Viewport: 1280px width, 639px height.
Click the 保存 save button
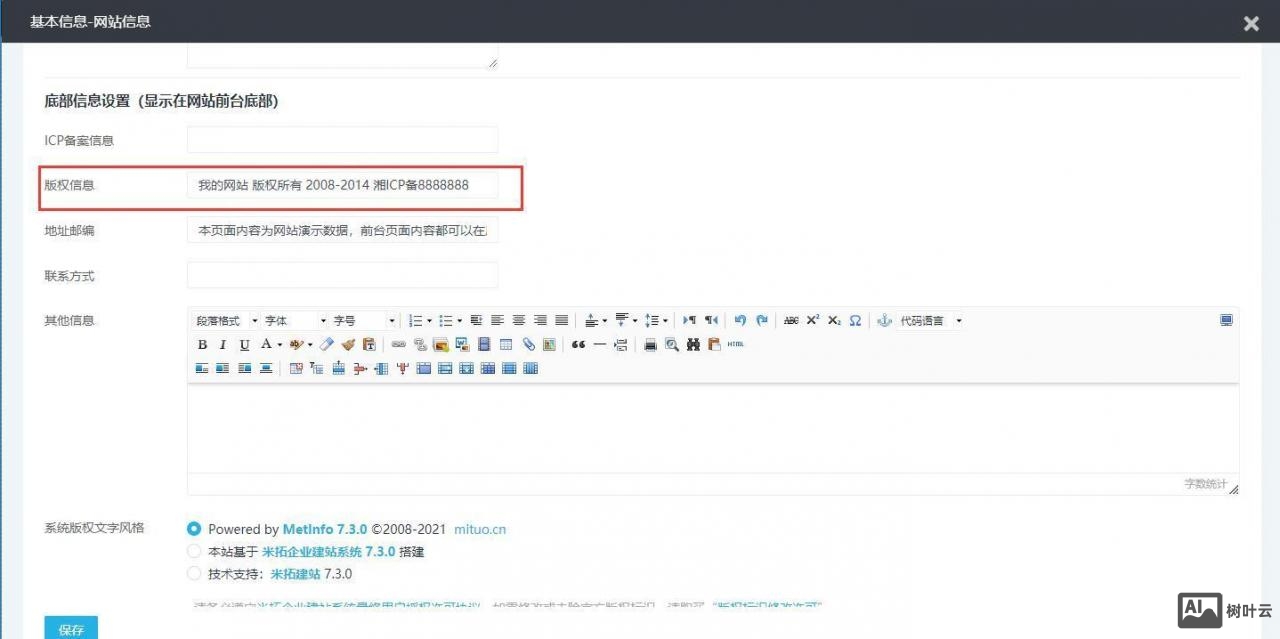pos(70,629)
